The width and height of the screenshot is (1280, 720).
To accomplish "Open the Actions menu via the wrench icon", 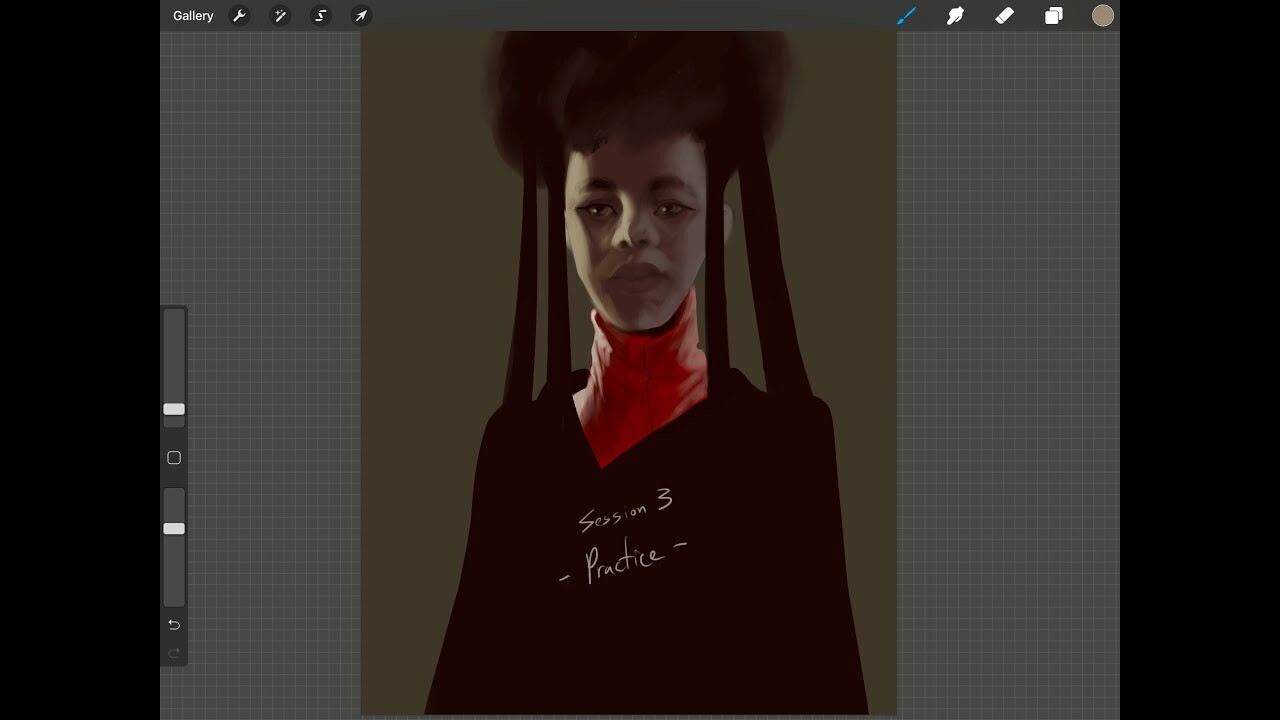I will click(x=240, y=15).
